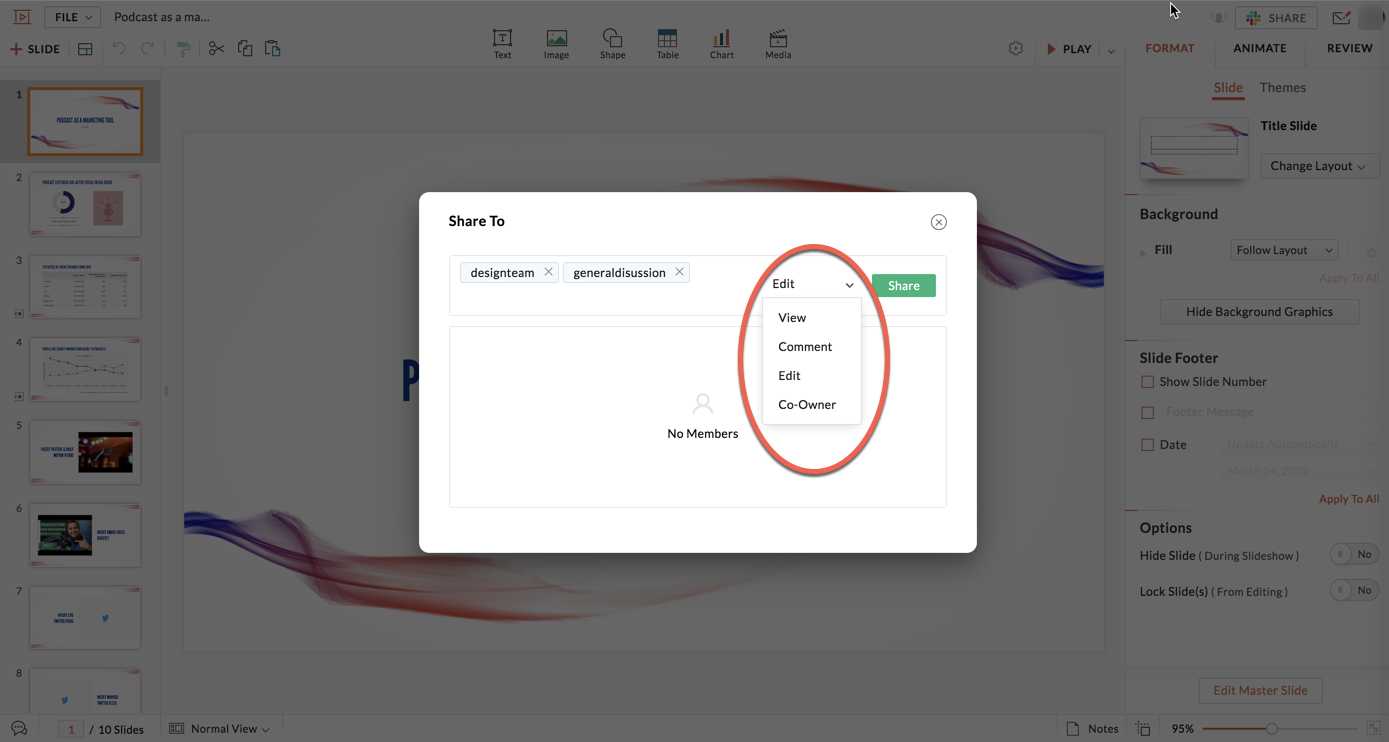Expand the Fill section triangle

click(1144, 252)
